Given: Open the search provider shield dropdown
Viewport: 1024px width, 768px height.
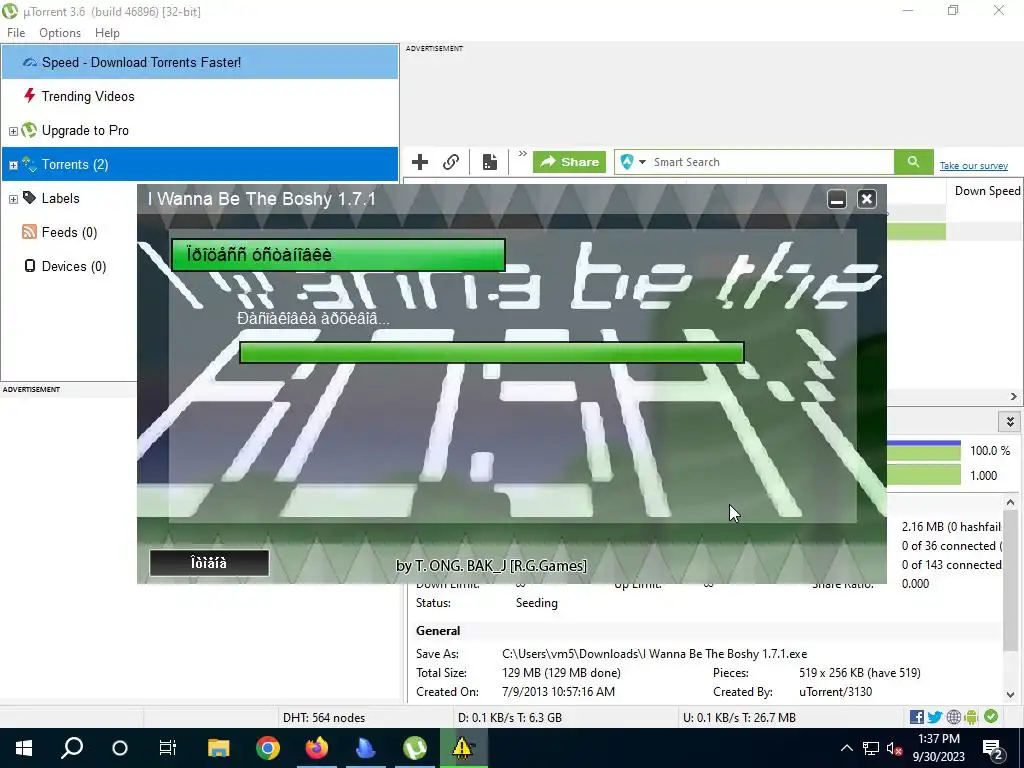Looking at the screenshot, I should point(633,162).
